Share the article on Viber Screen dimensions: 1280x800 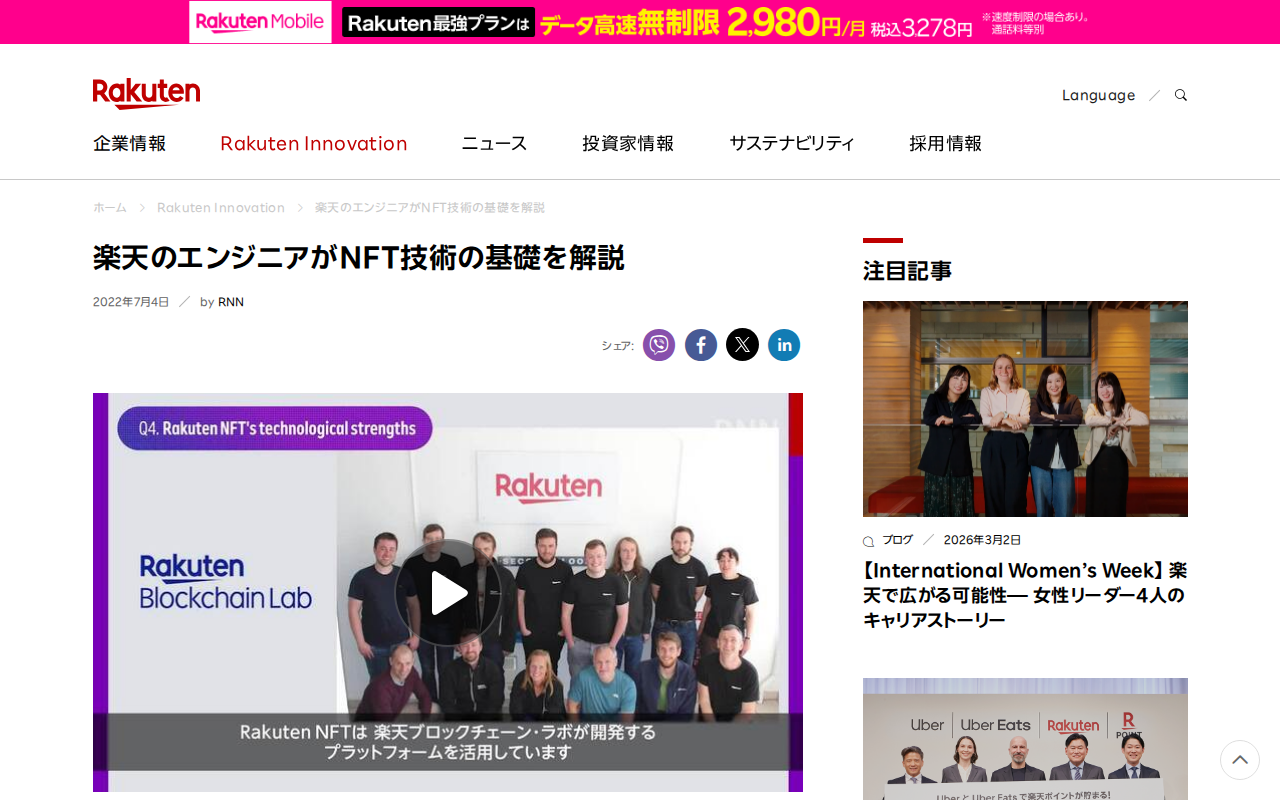point(659,345)
